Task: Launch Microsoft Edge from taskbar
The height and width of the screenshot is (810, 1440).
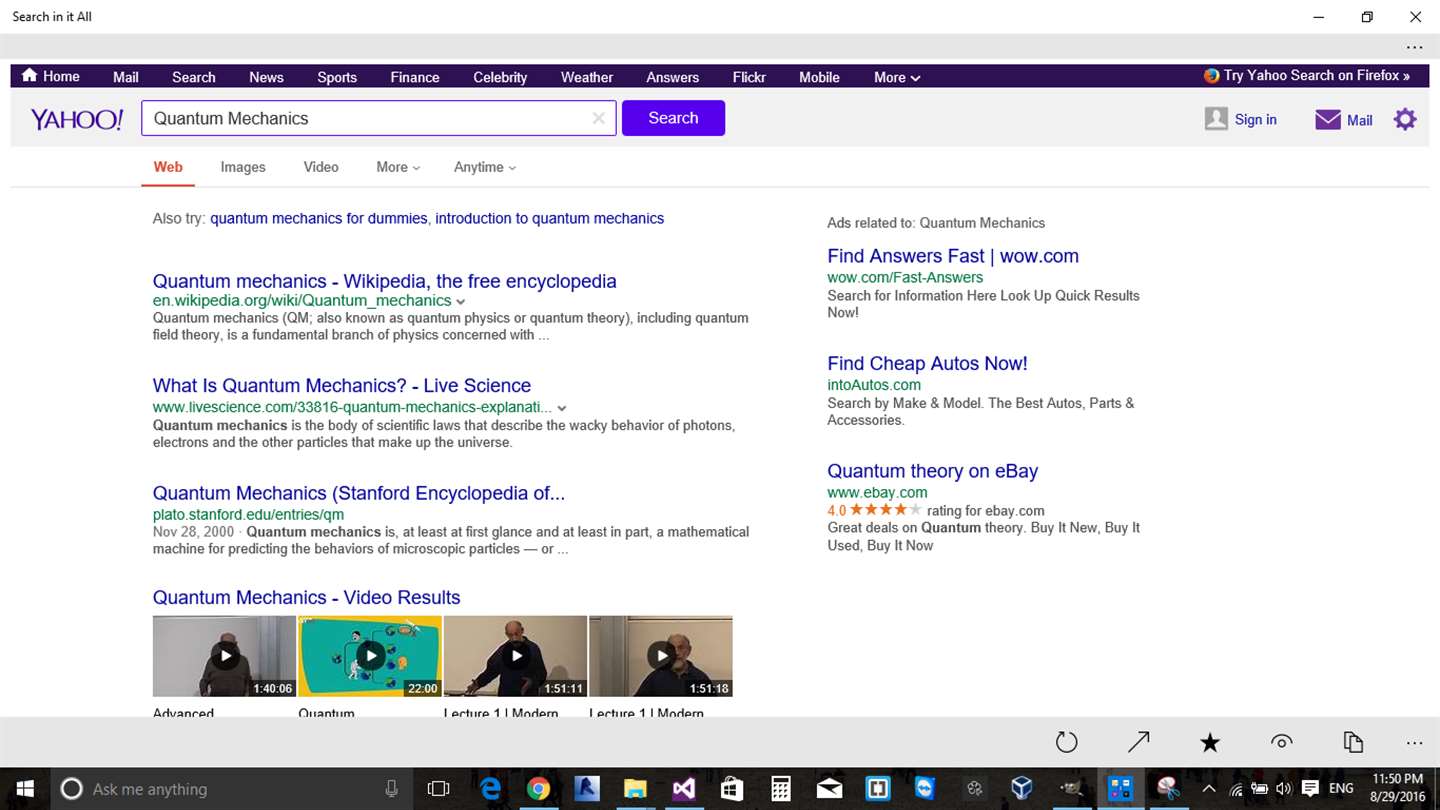Action: pos(490,789)
